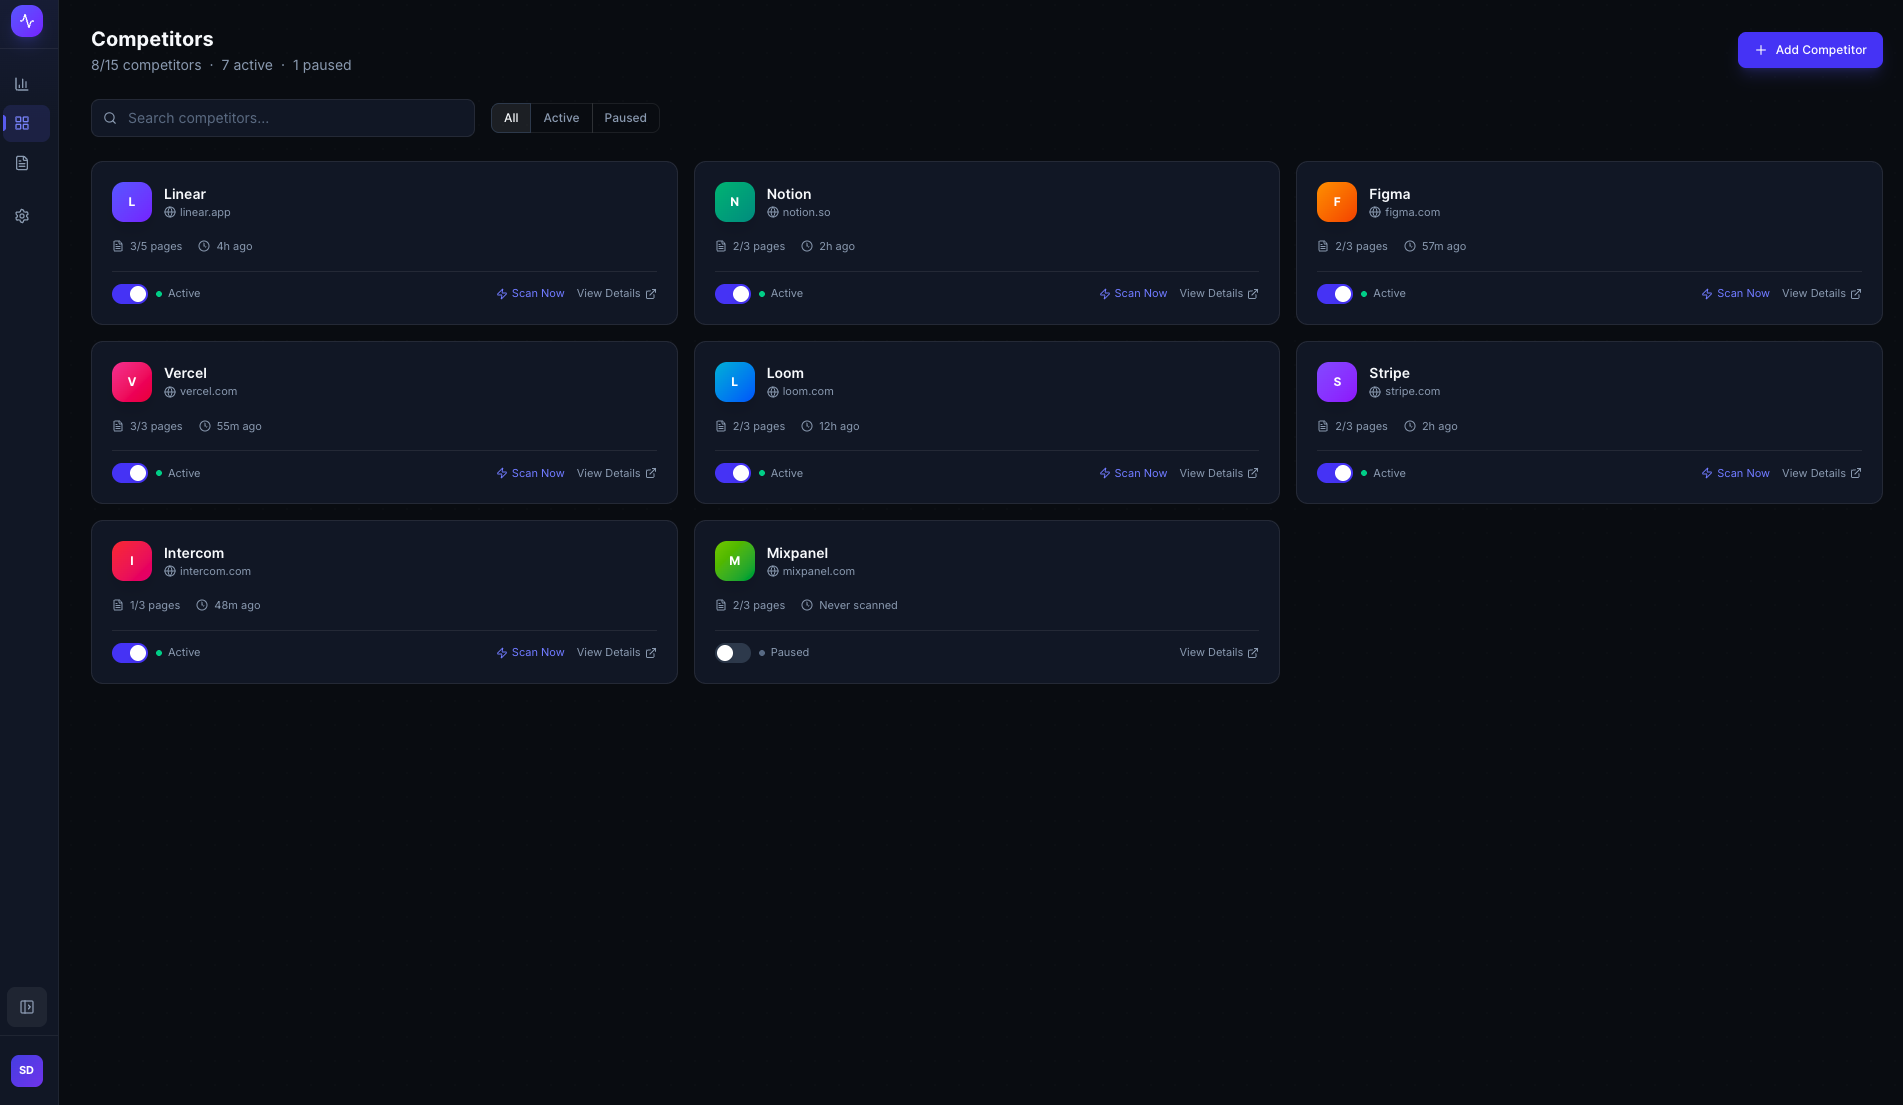Select the Paused filter tab

[x=625, y=118]
